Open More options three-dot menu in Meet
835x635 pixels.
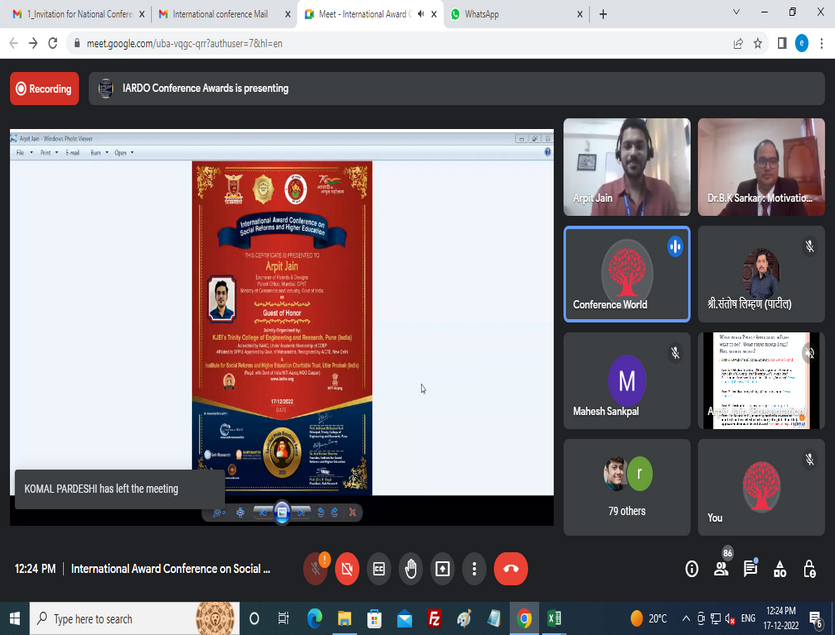click(474, 569)
